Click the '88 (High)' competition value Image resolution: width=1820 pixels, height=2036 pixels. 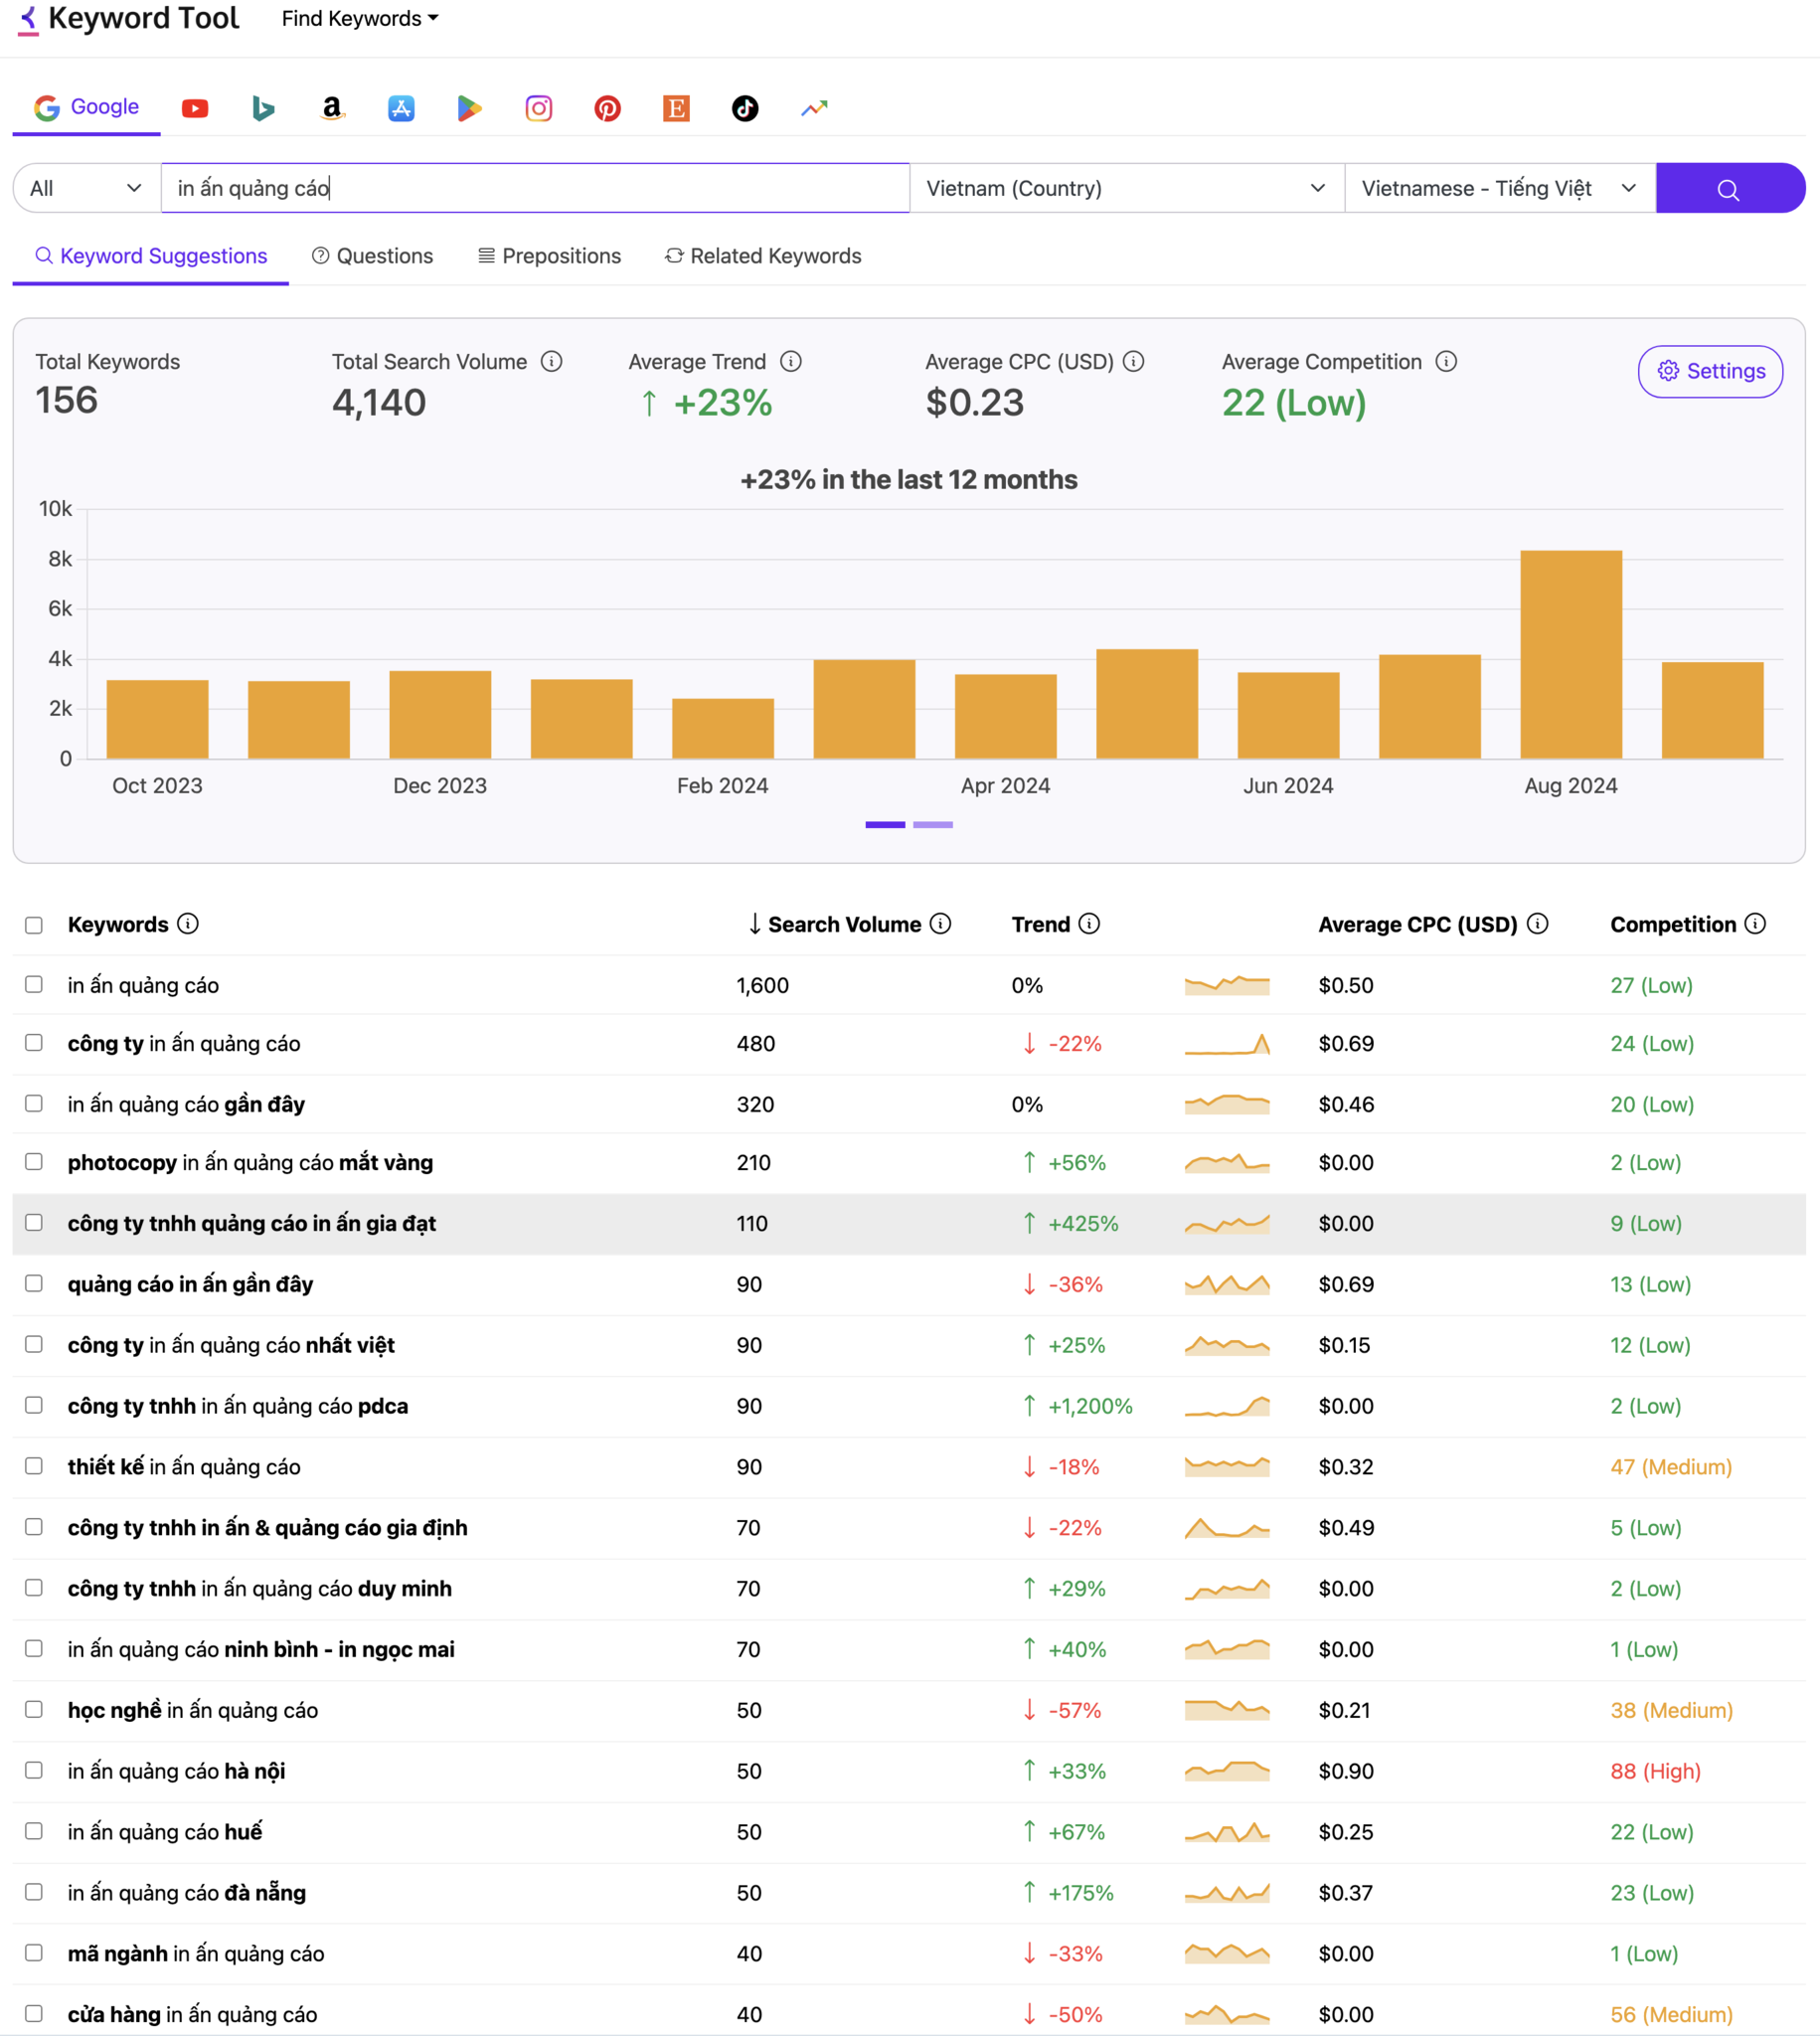point(1655,1771)
